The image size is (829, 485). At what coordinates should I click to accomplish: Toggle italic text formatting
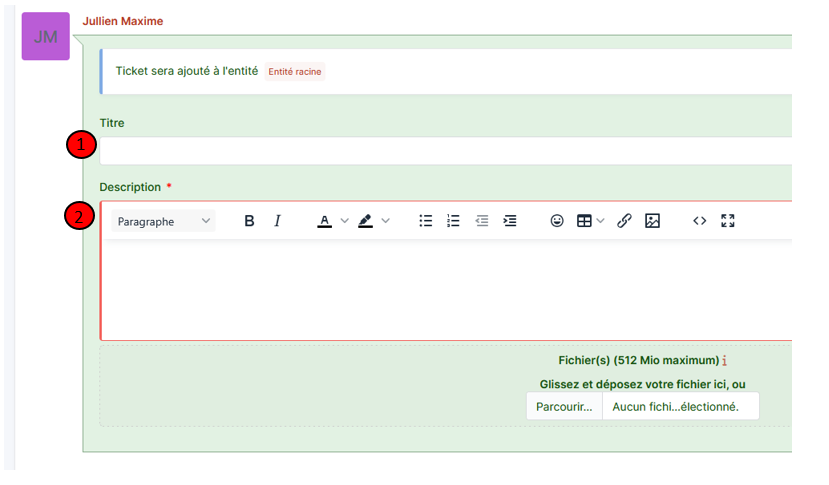point(278,221)
